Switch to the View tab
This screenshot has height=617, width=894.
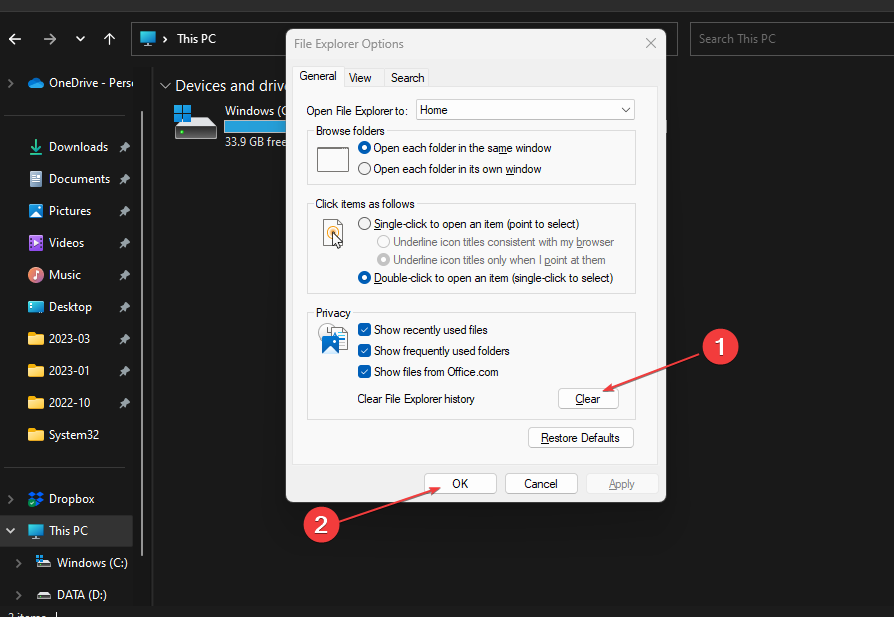(x=360, y=78)
